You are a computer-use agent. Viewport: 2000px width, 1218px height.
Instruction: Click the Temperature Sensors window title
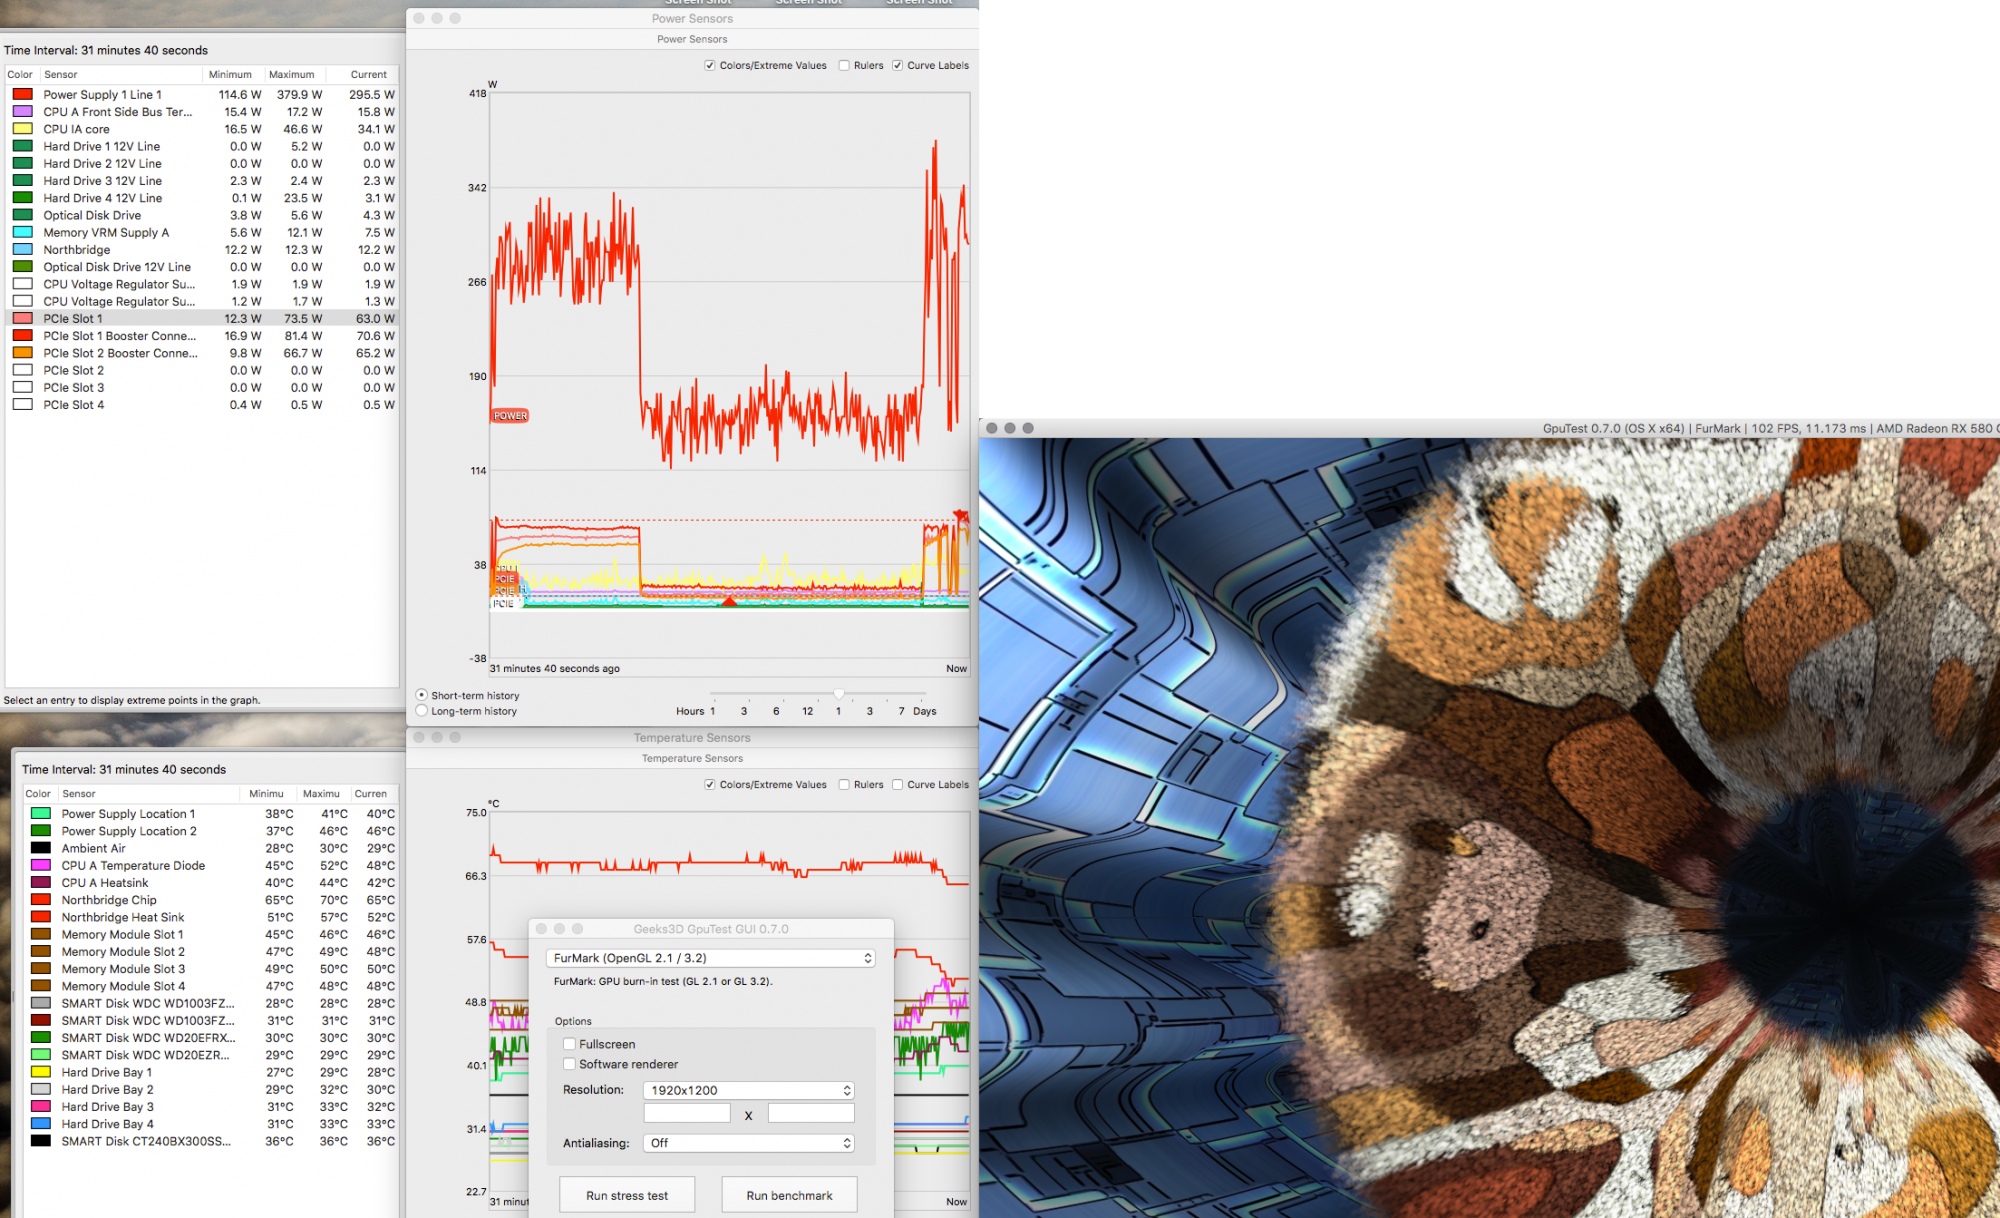click(692, 737)
